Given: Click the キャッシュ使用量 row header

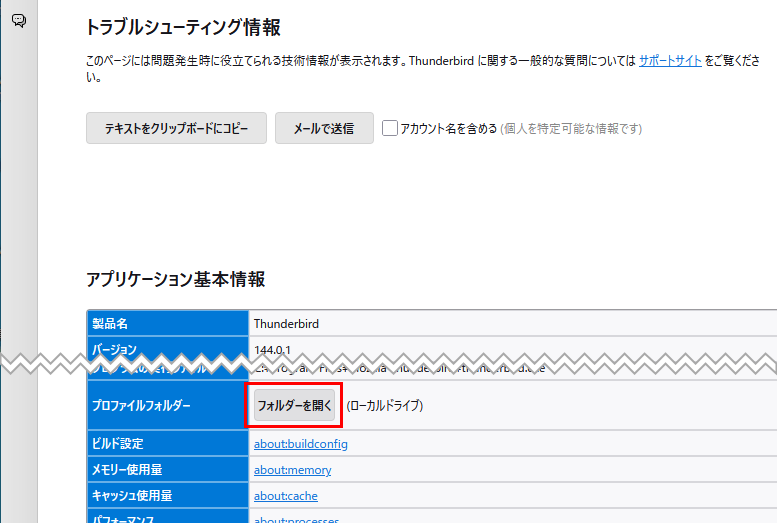Looking at the screenshot, I should (x=132, y=496).
